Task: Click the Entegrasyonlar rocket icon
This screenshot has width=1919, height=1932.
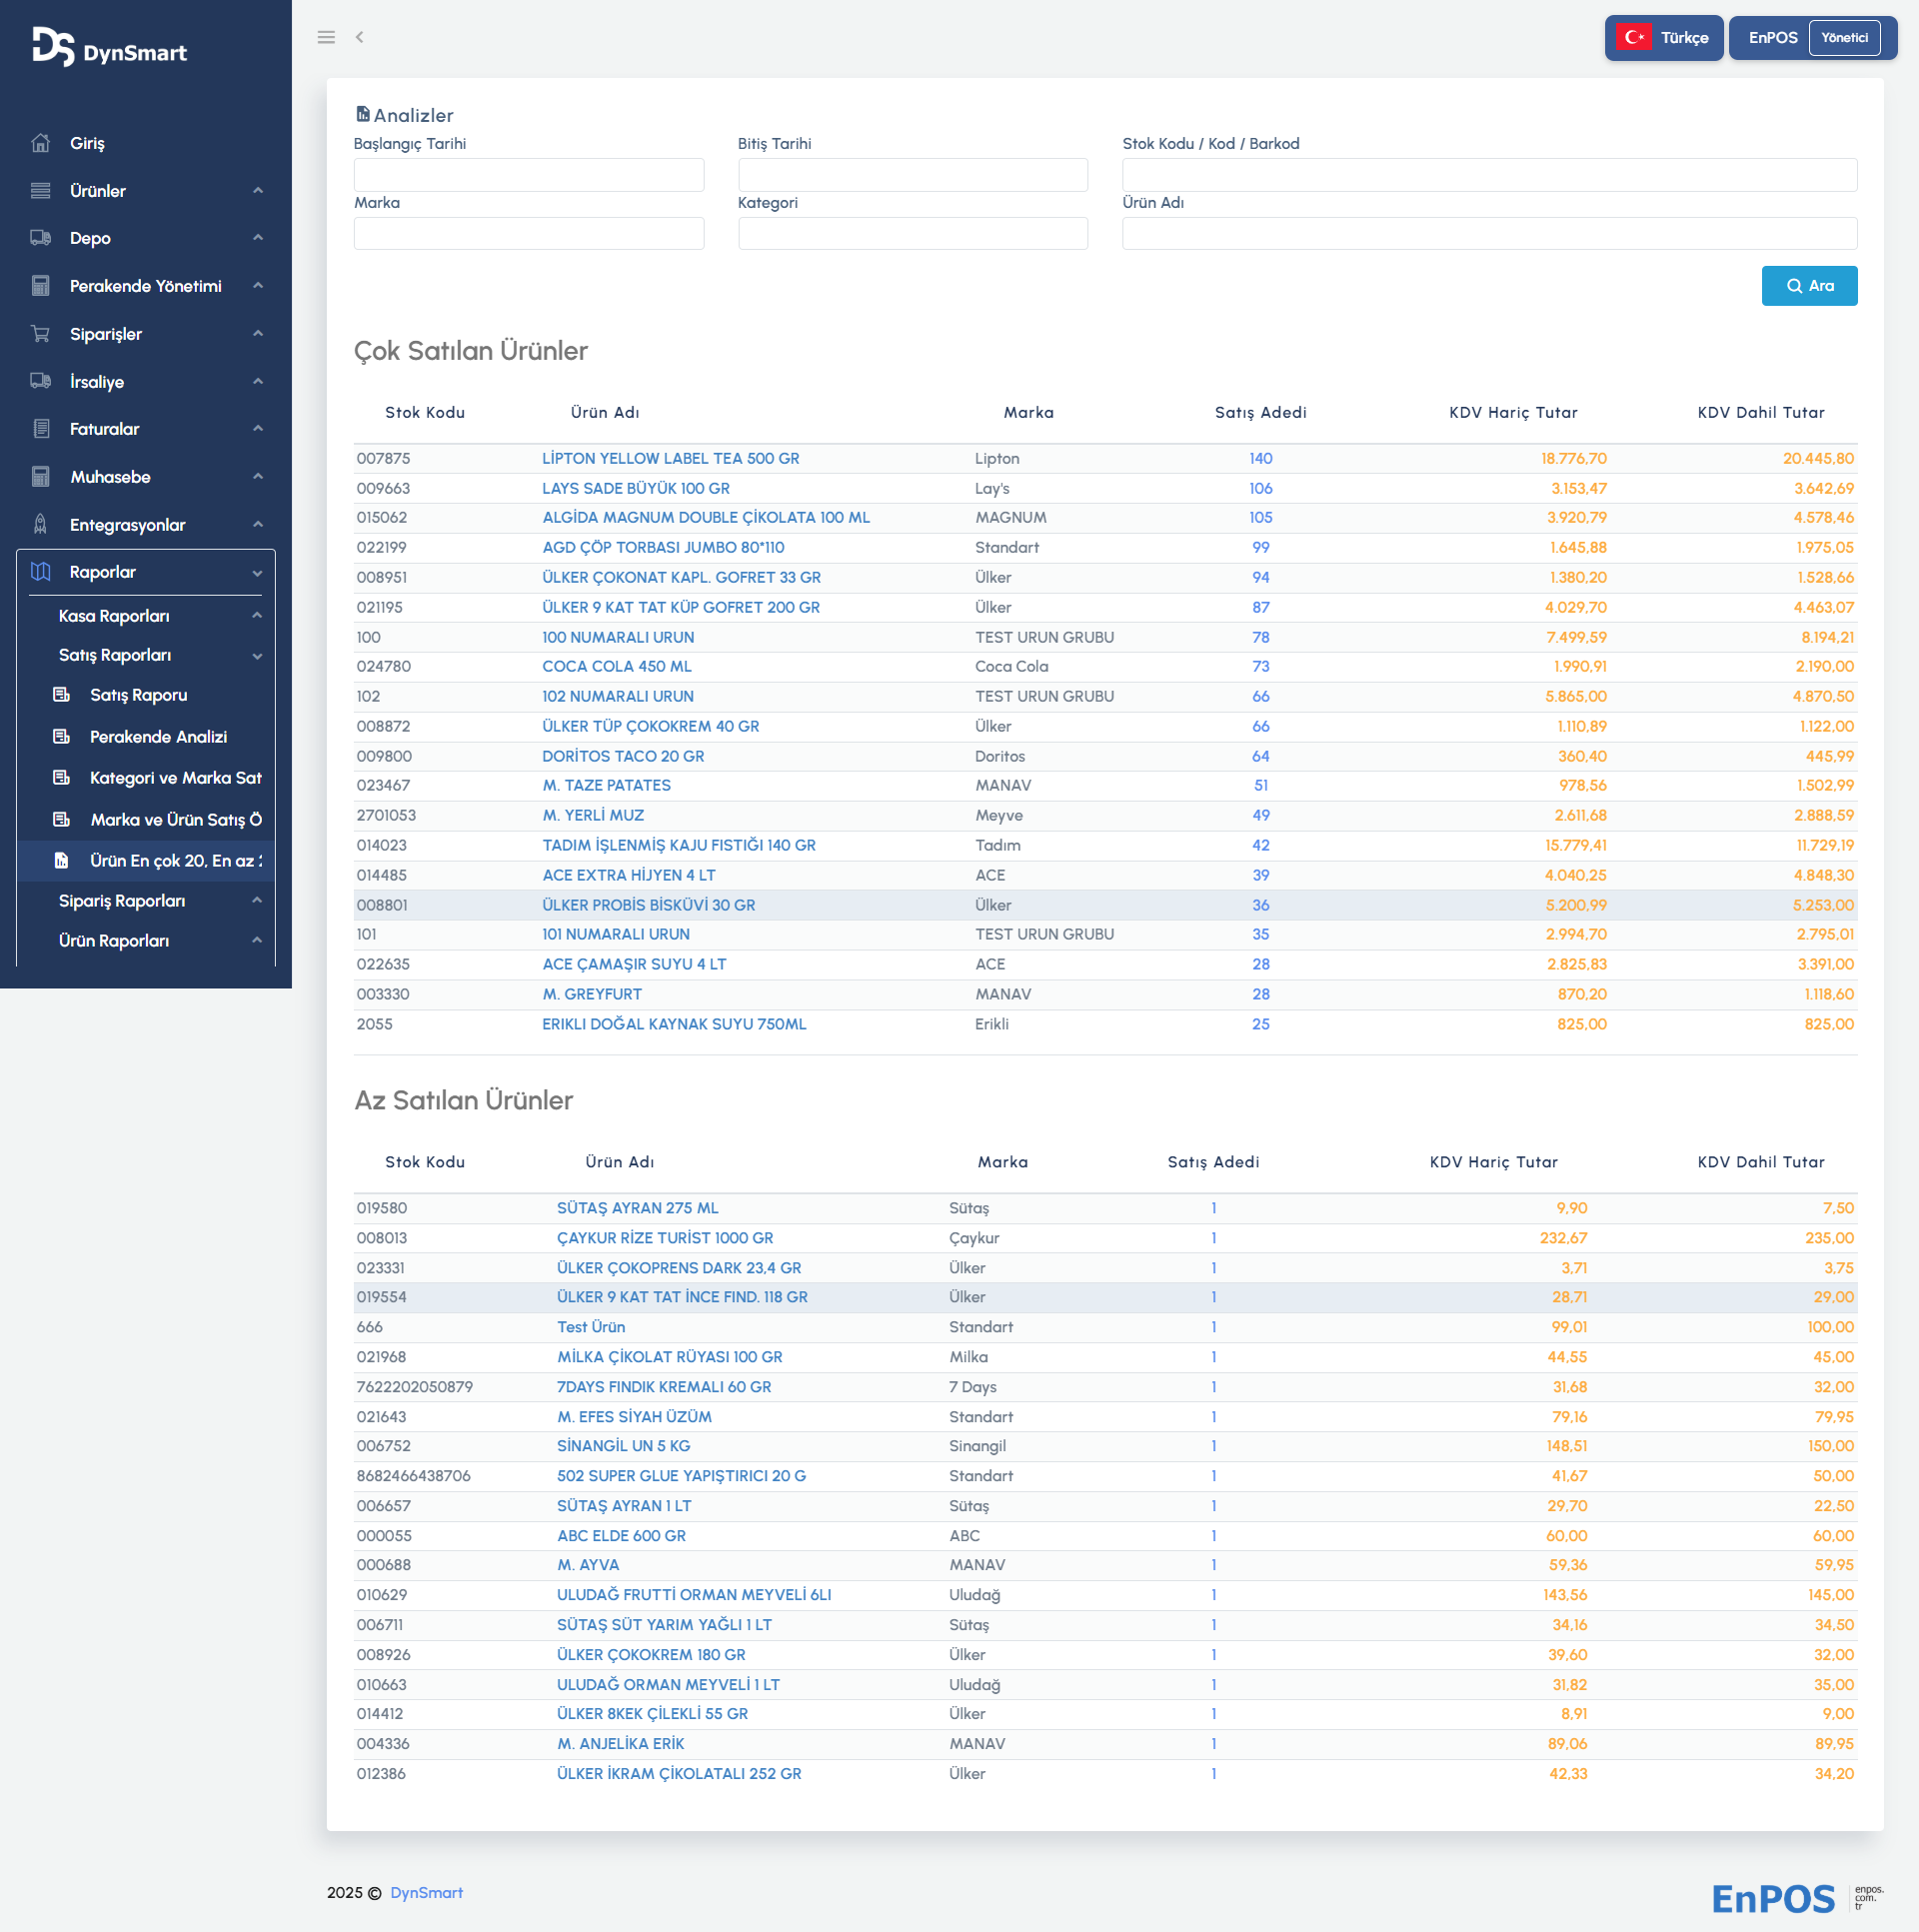Action: tap(40, 524)
